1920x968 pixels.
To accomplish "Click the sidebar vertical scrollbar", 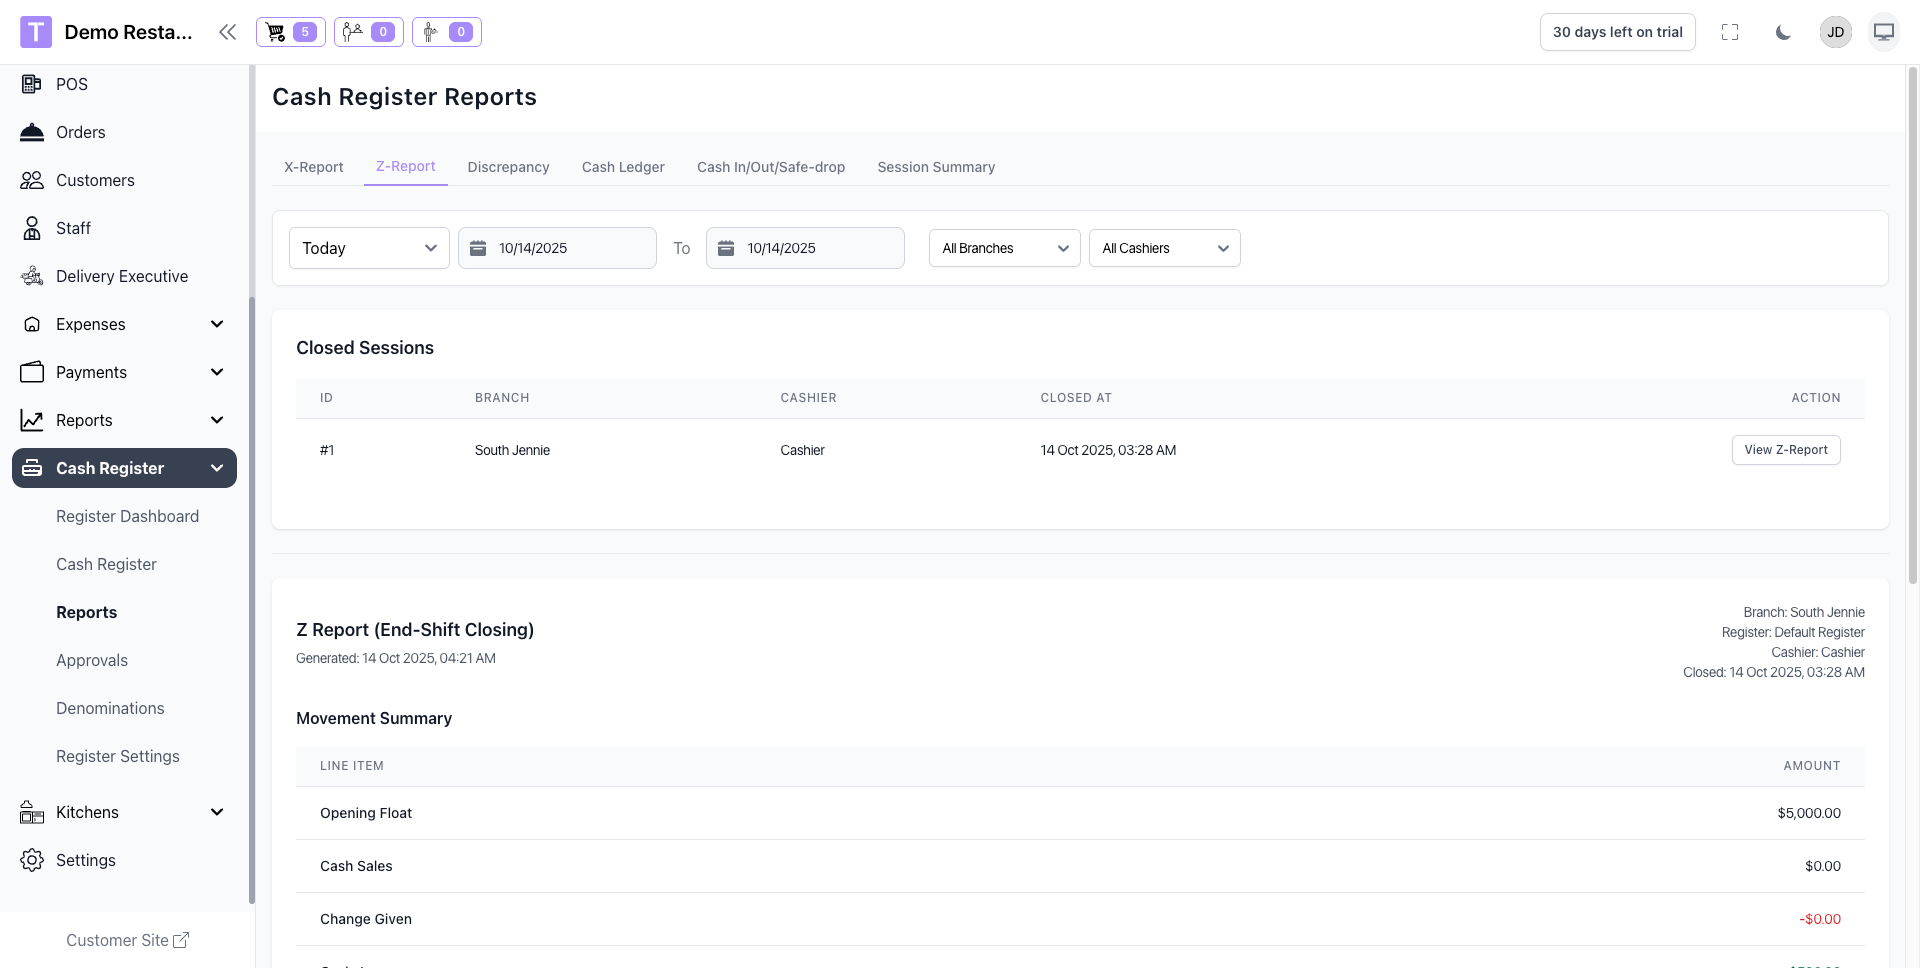I will click(x=252, y=600).
